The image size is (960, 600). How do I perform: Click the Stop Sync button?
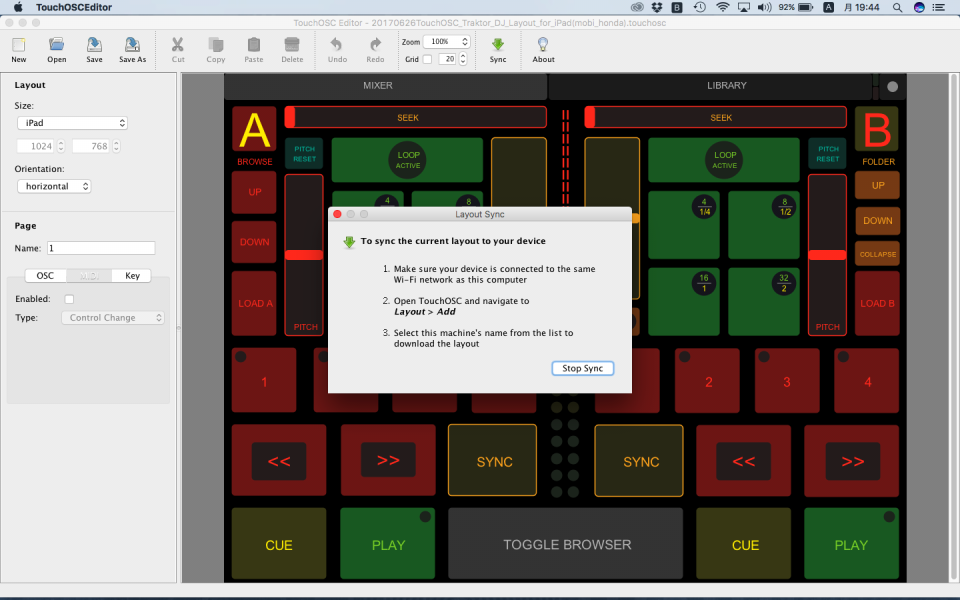point(583,368)
